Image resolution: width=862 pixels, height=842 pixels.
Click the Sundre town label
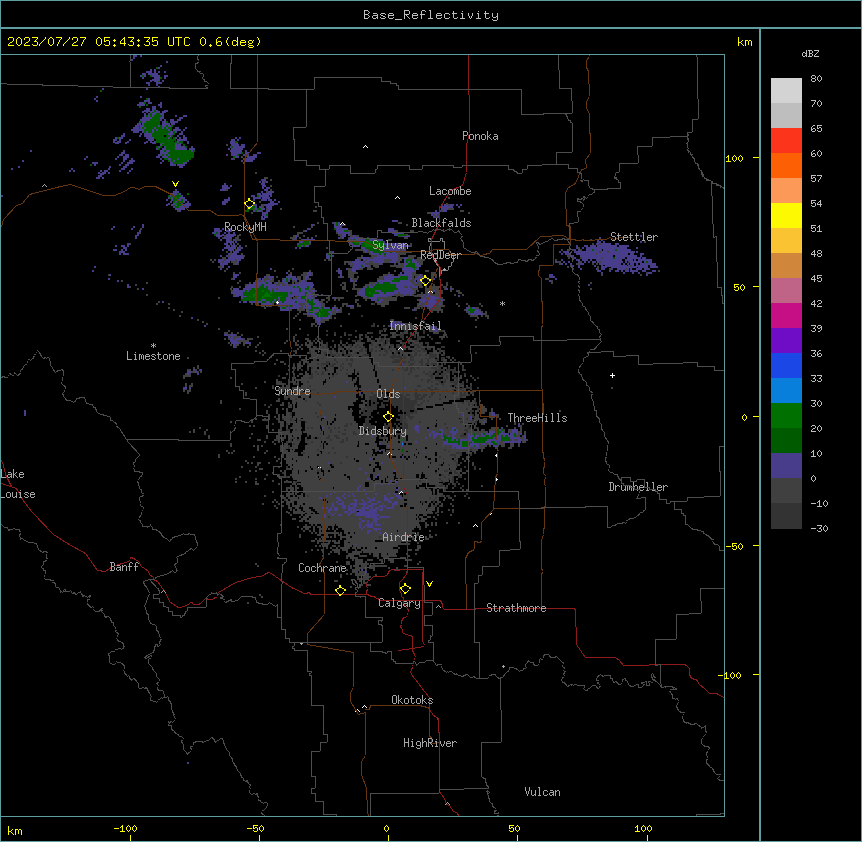coord(292,391)
